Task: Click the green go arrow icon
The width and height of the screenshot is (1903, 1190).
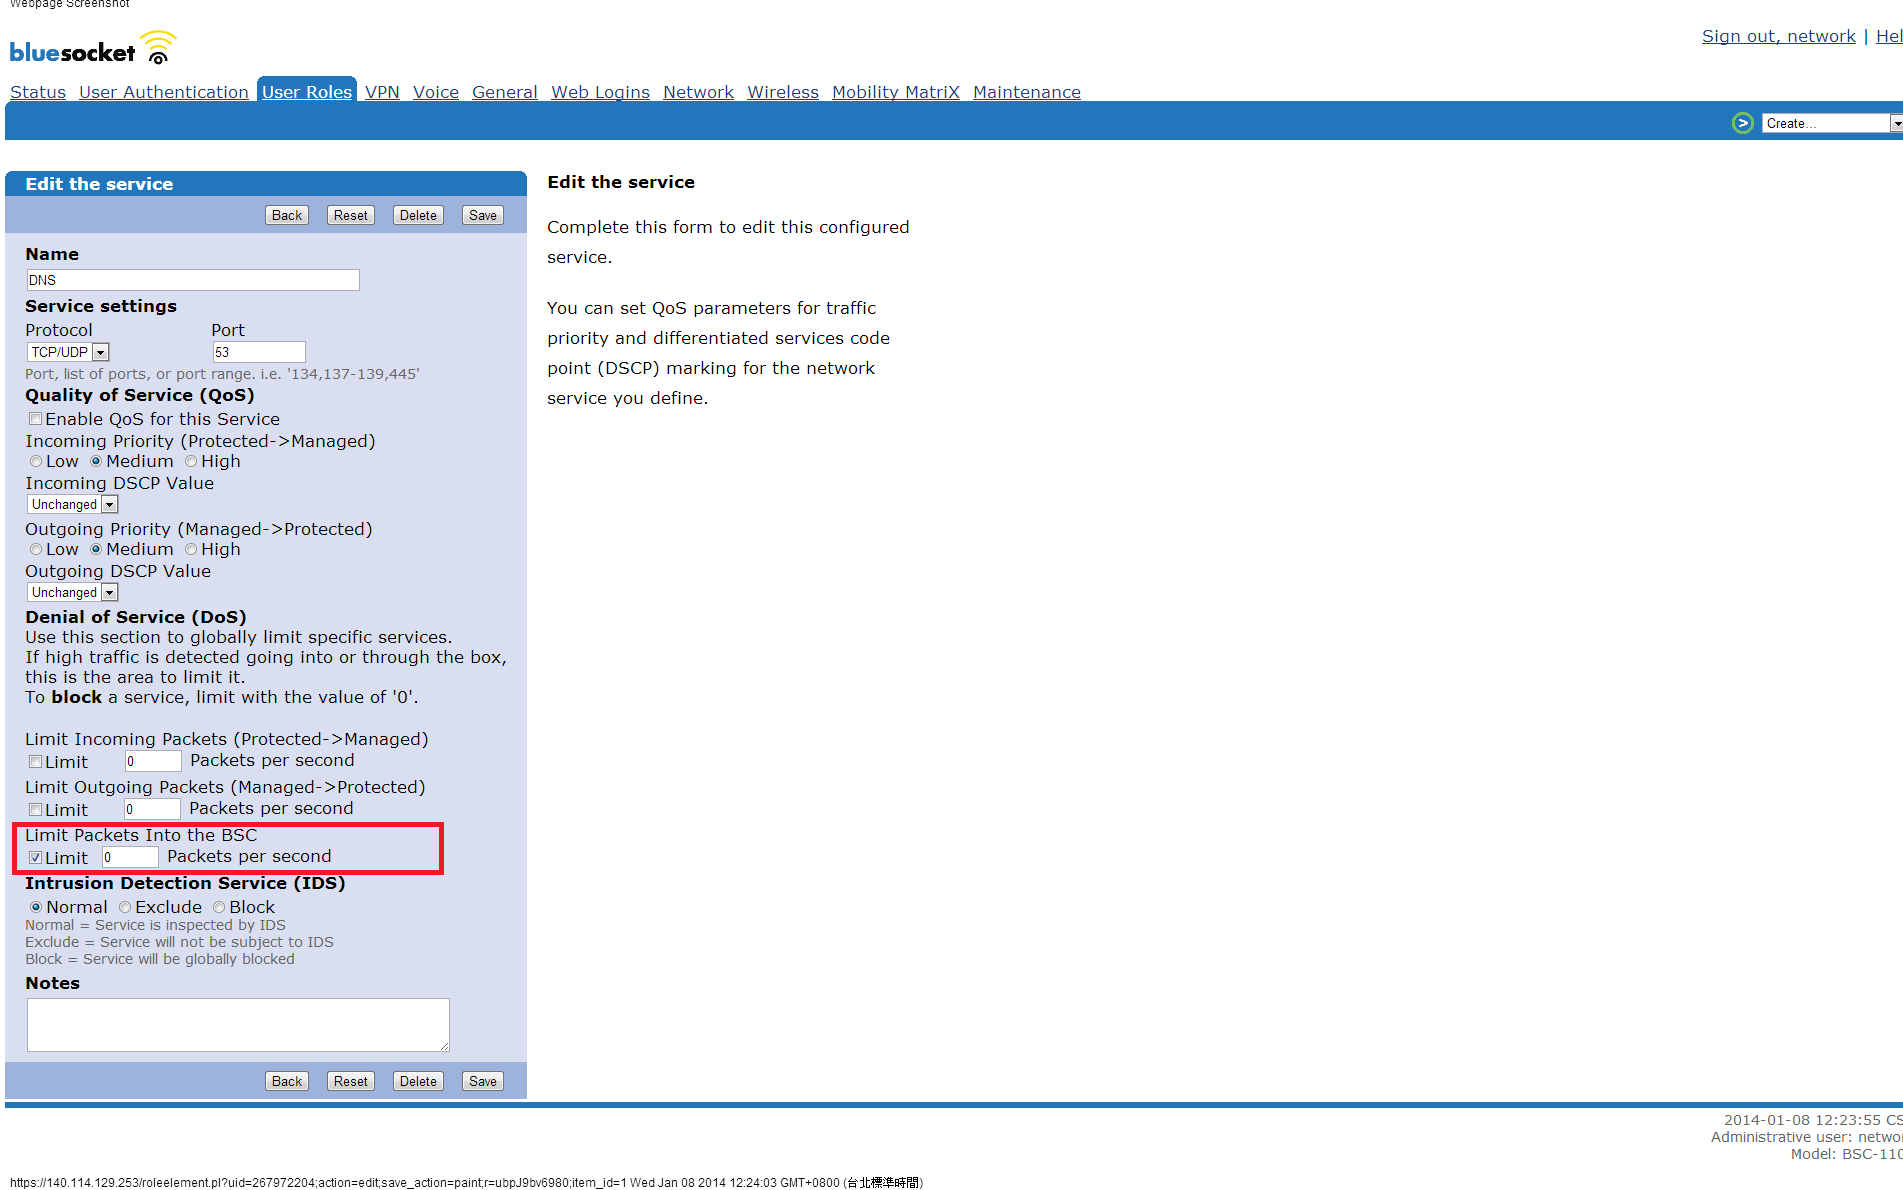Action: pos(1742,123)
